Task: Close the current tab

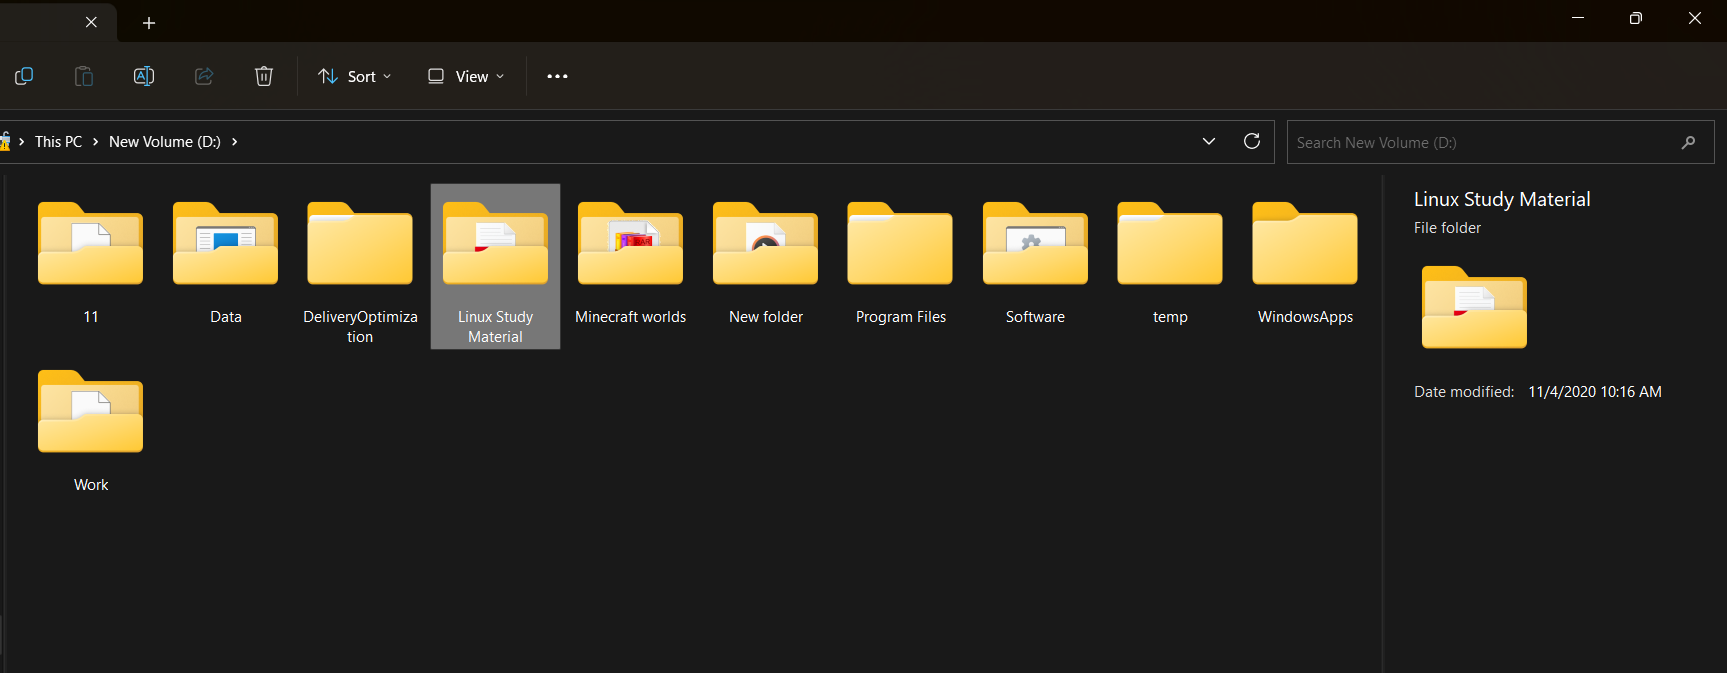Action: 91,22
